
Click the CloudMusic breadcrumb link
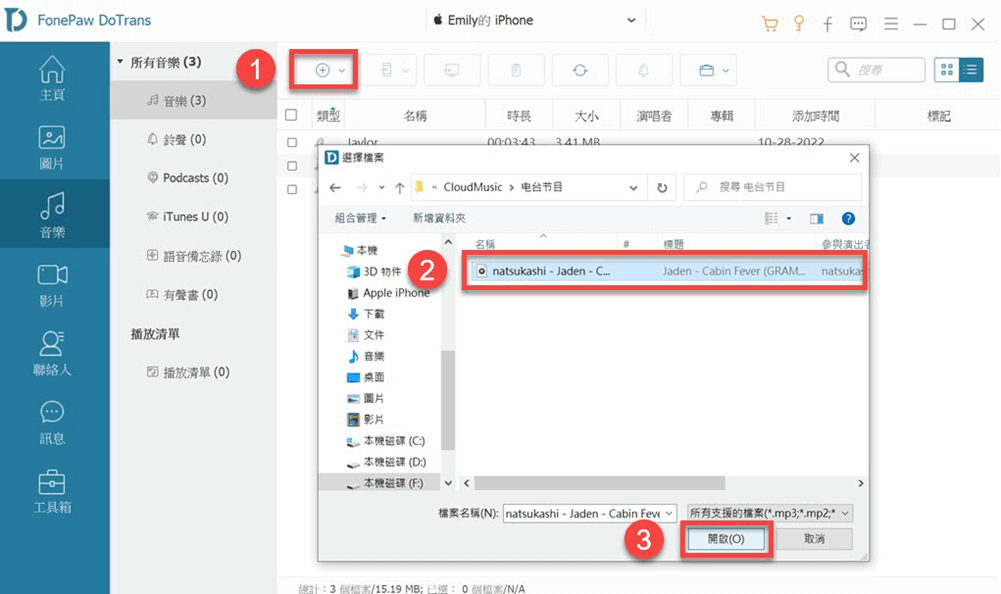click(x=473, y=187)
